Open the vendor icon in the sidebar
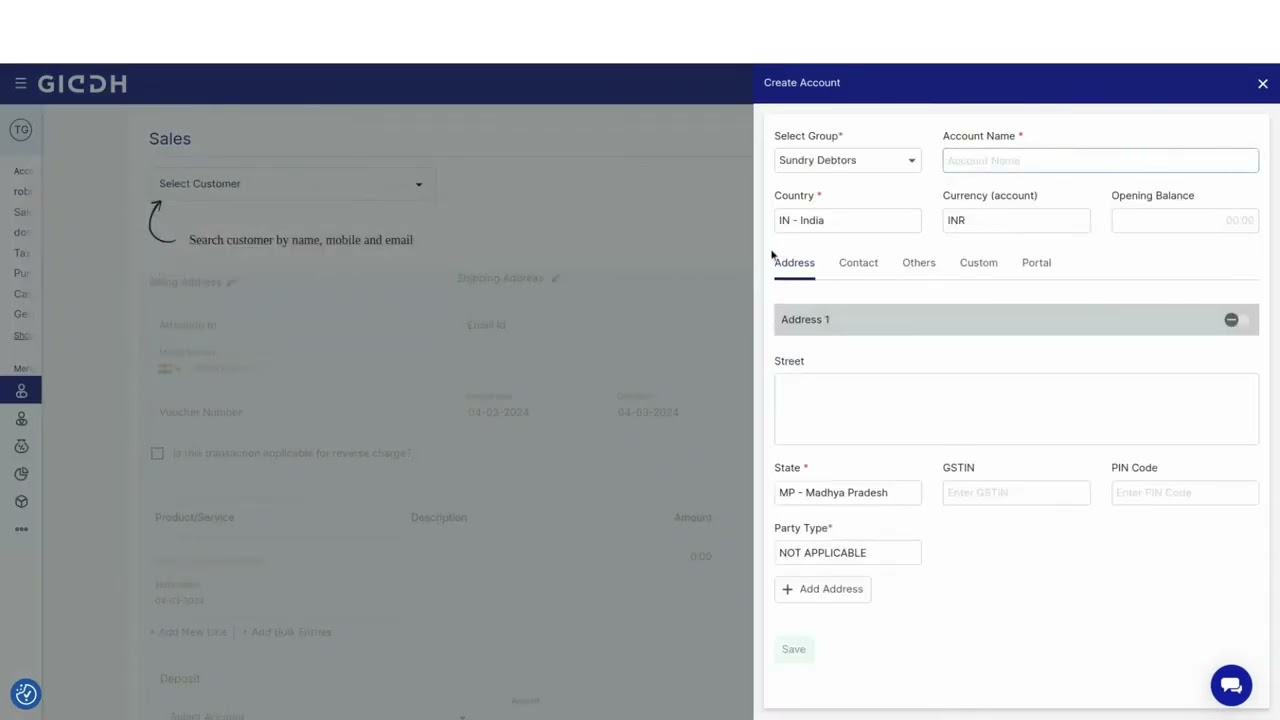This screenshot has width=1280, height=720. (x=21, y=419)
